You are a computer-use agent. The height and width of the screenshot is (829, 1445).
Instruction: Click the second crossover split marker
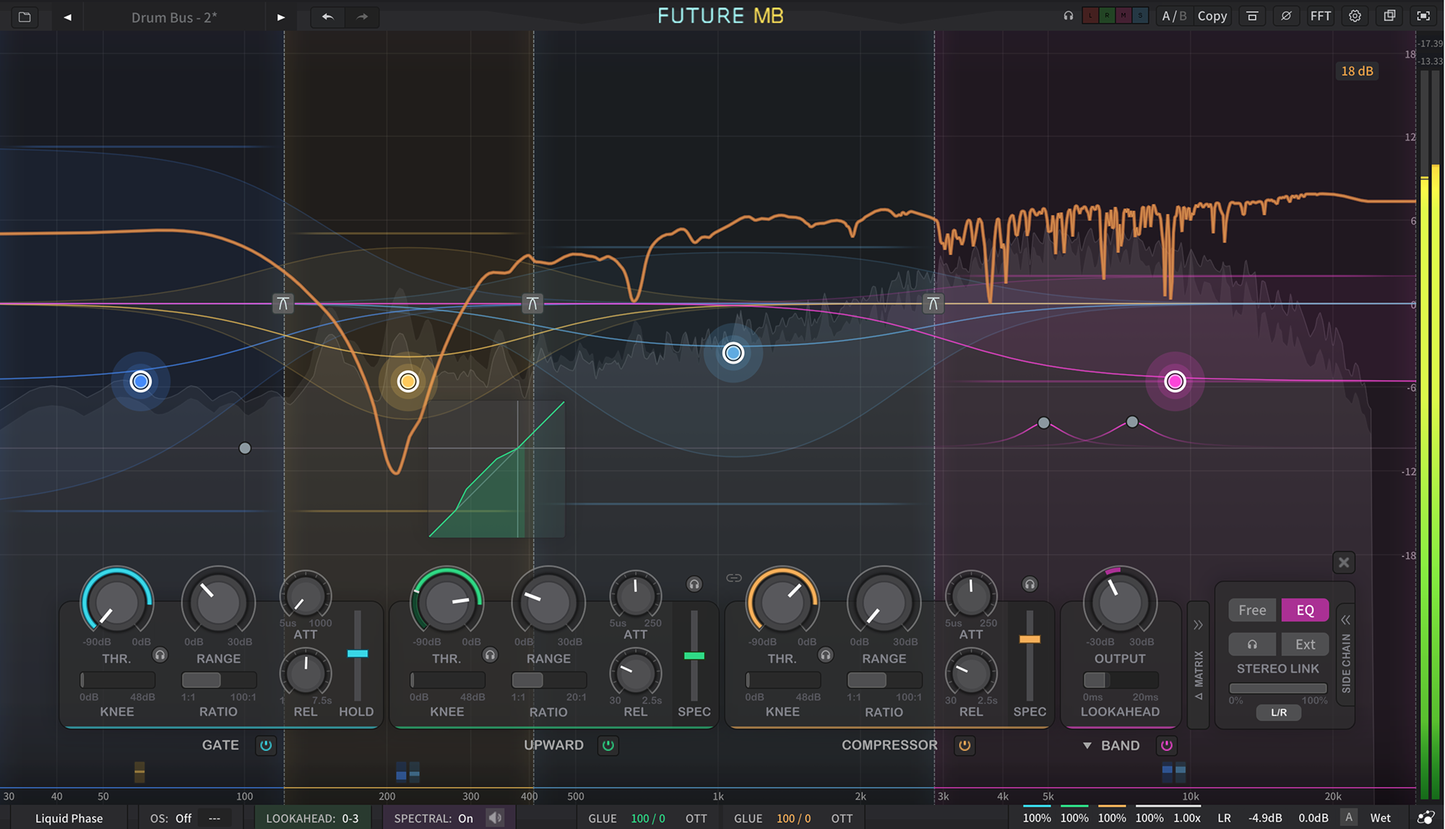click(x=533, y=303)
